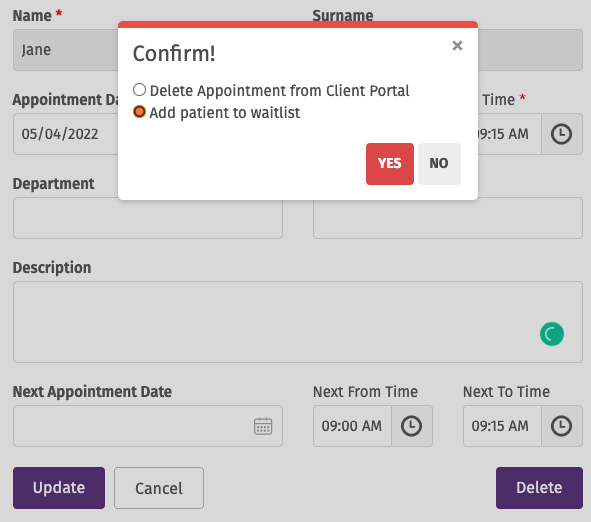
Task: Click the Cancel button
Action: click(159, 488)
